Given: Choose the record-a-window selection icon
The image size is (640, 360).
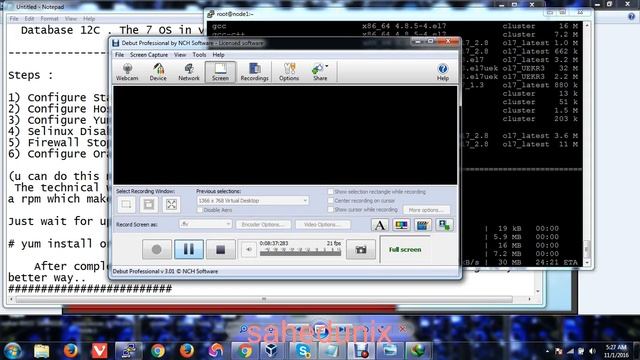Looking at the screenshot, I should 149,204.
